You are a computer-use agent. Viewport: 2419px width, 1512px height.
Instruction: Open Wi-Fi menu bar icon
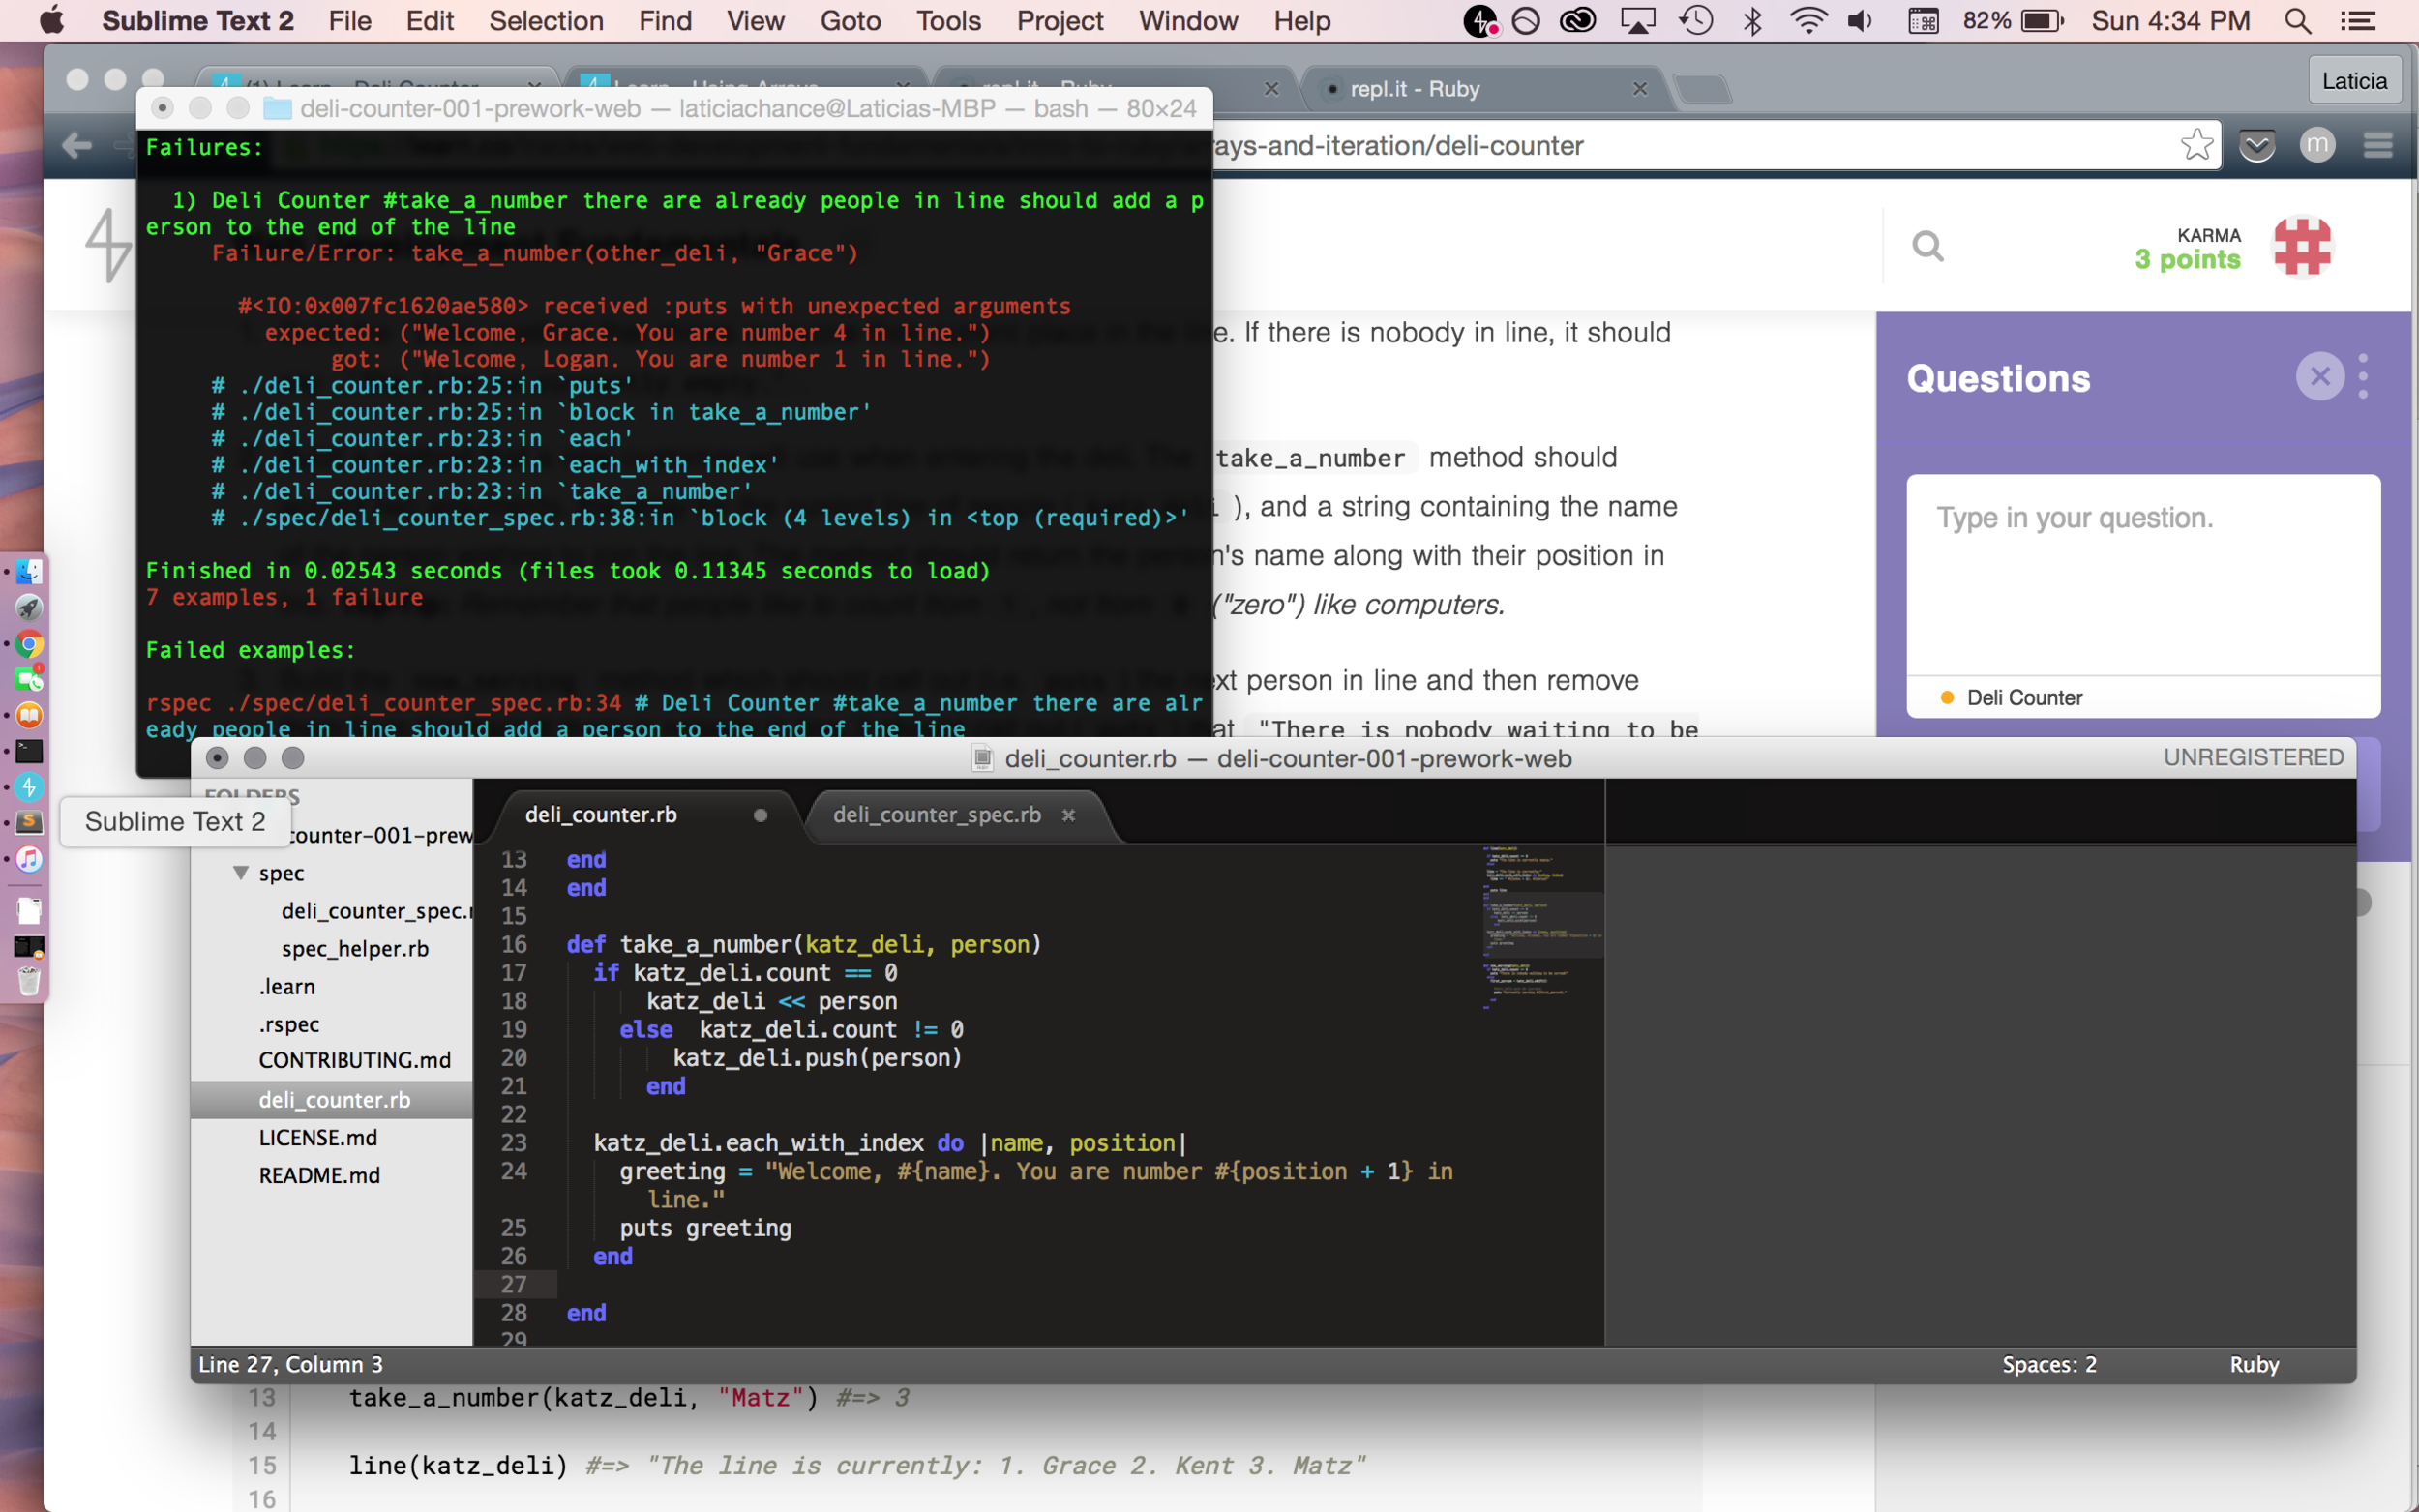1808,21
